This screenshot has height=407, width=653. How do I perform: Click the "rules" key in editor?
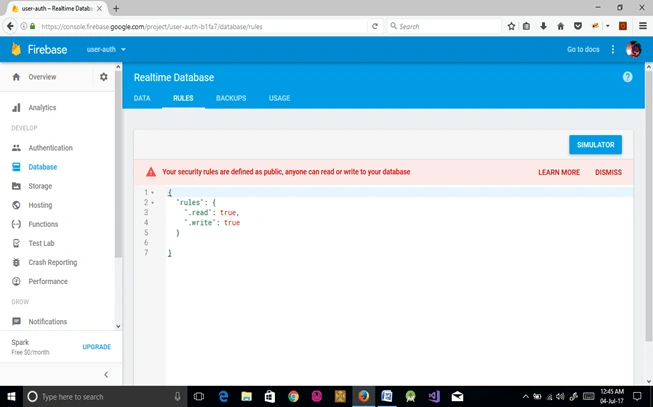coord(190,202)
